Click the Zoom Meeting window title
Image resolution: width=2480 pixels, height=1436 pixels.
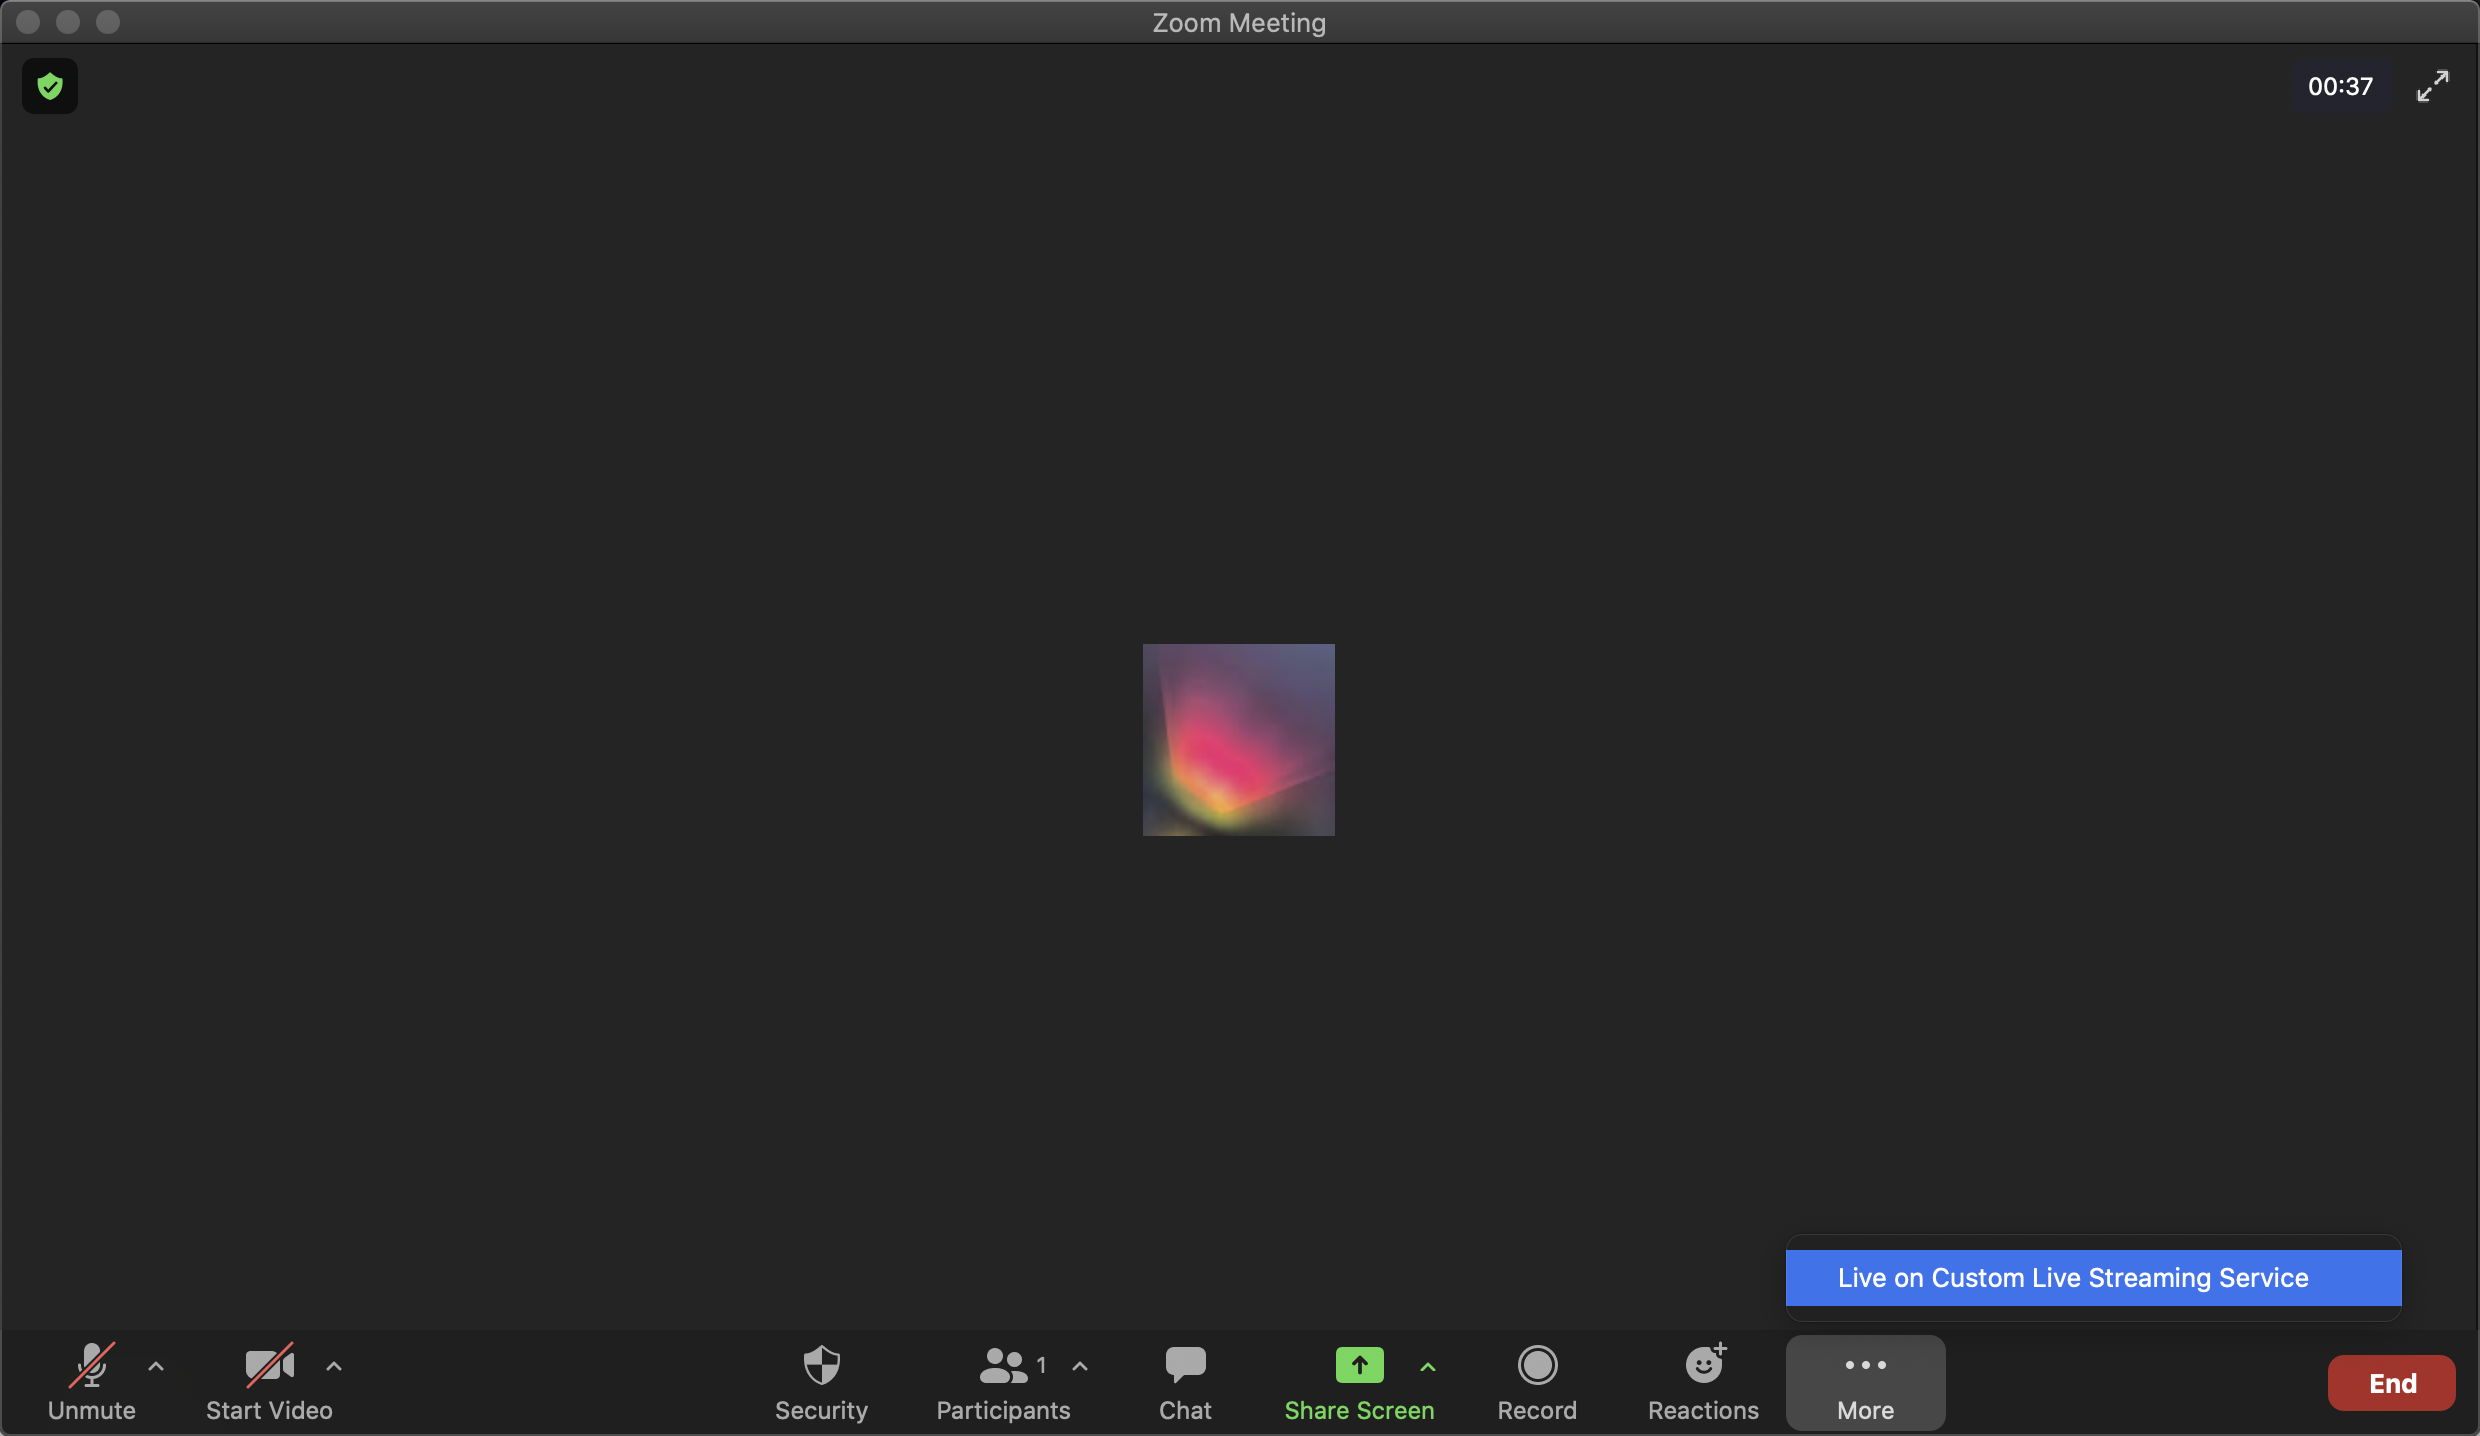pyautogui.click(x=1239, y=23)
